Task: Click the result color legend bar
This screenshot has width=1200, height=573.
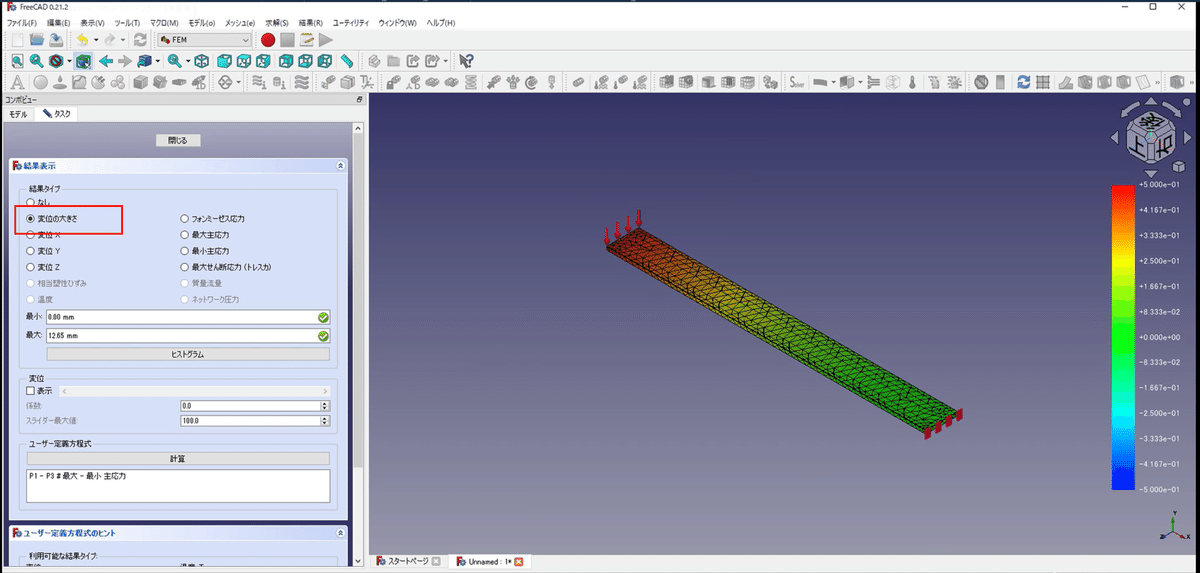Action: [x=1125, y=337]
